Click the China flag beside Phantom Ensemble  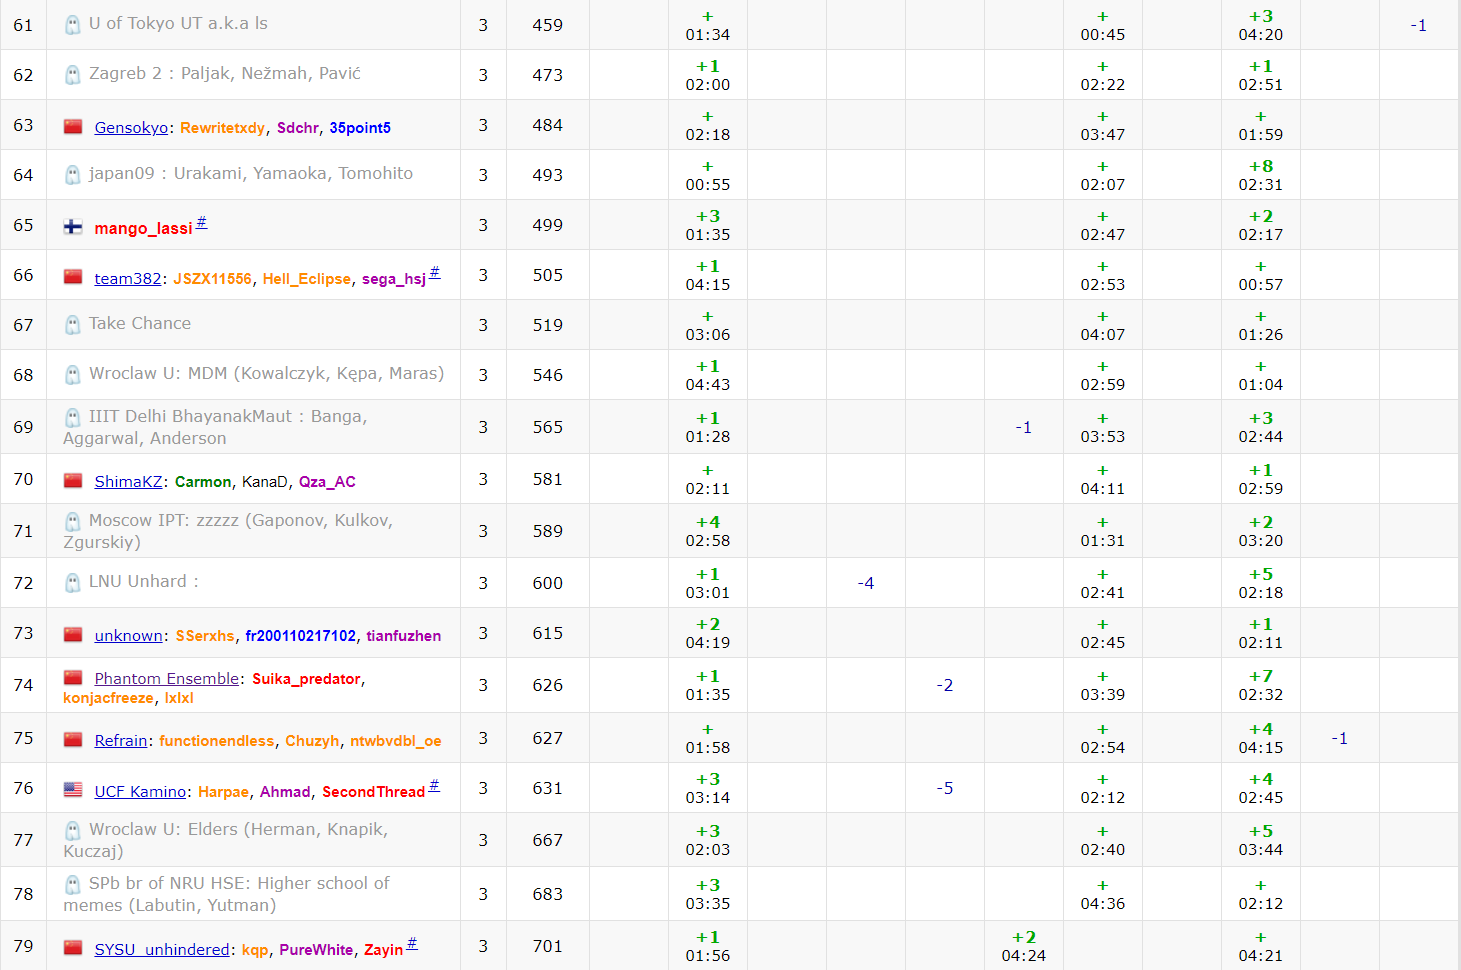coord(73,678)
